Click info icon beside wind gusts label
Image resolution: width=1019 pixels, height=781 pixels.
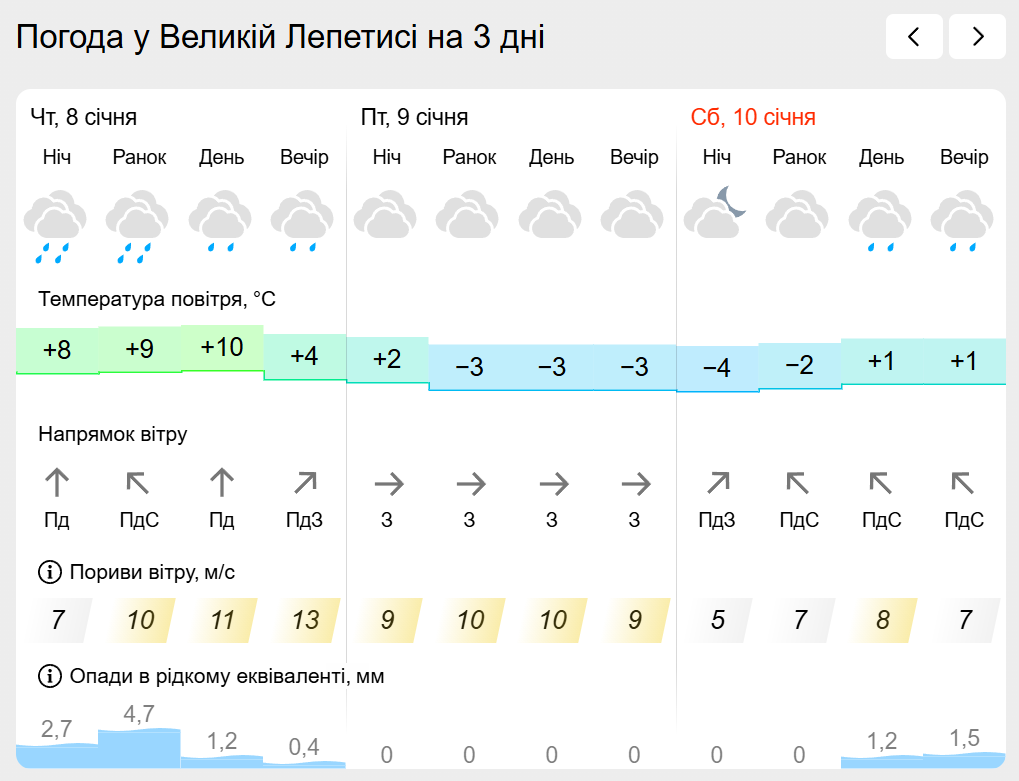pos(49,573)
